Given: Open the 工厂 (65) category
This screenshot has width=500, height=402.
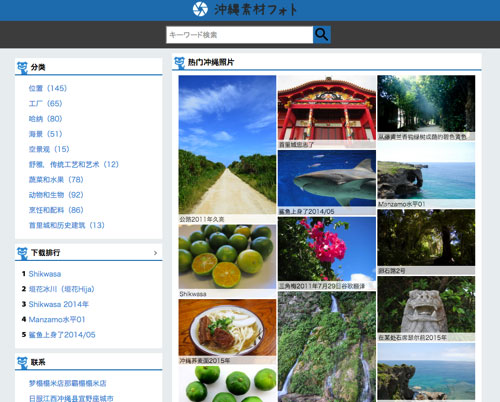Looking at the screenshot, I should pyautogui.click(x=45, y=103).
